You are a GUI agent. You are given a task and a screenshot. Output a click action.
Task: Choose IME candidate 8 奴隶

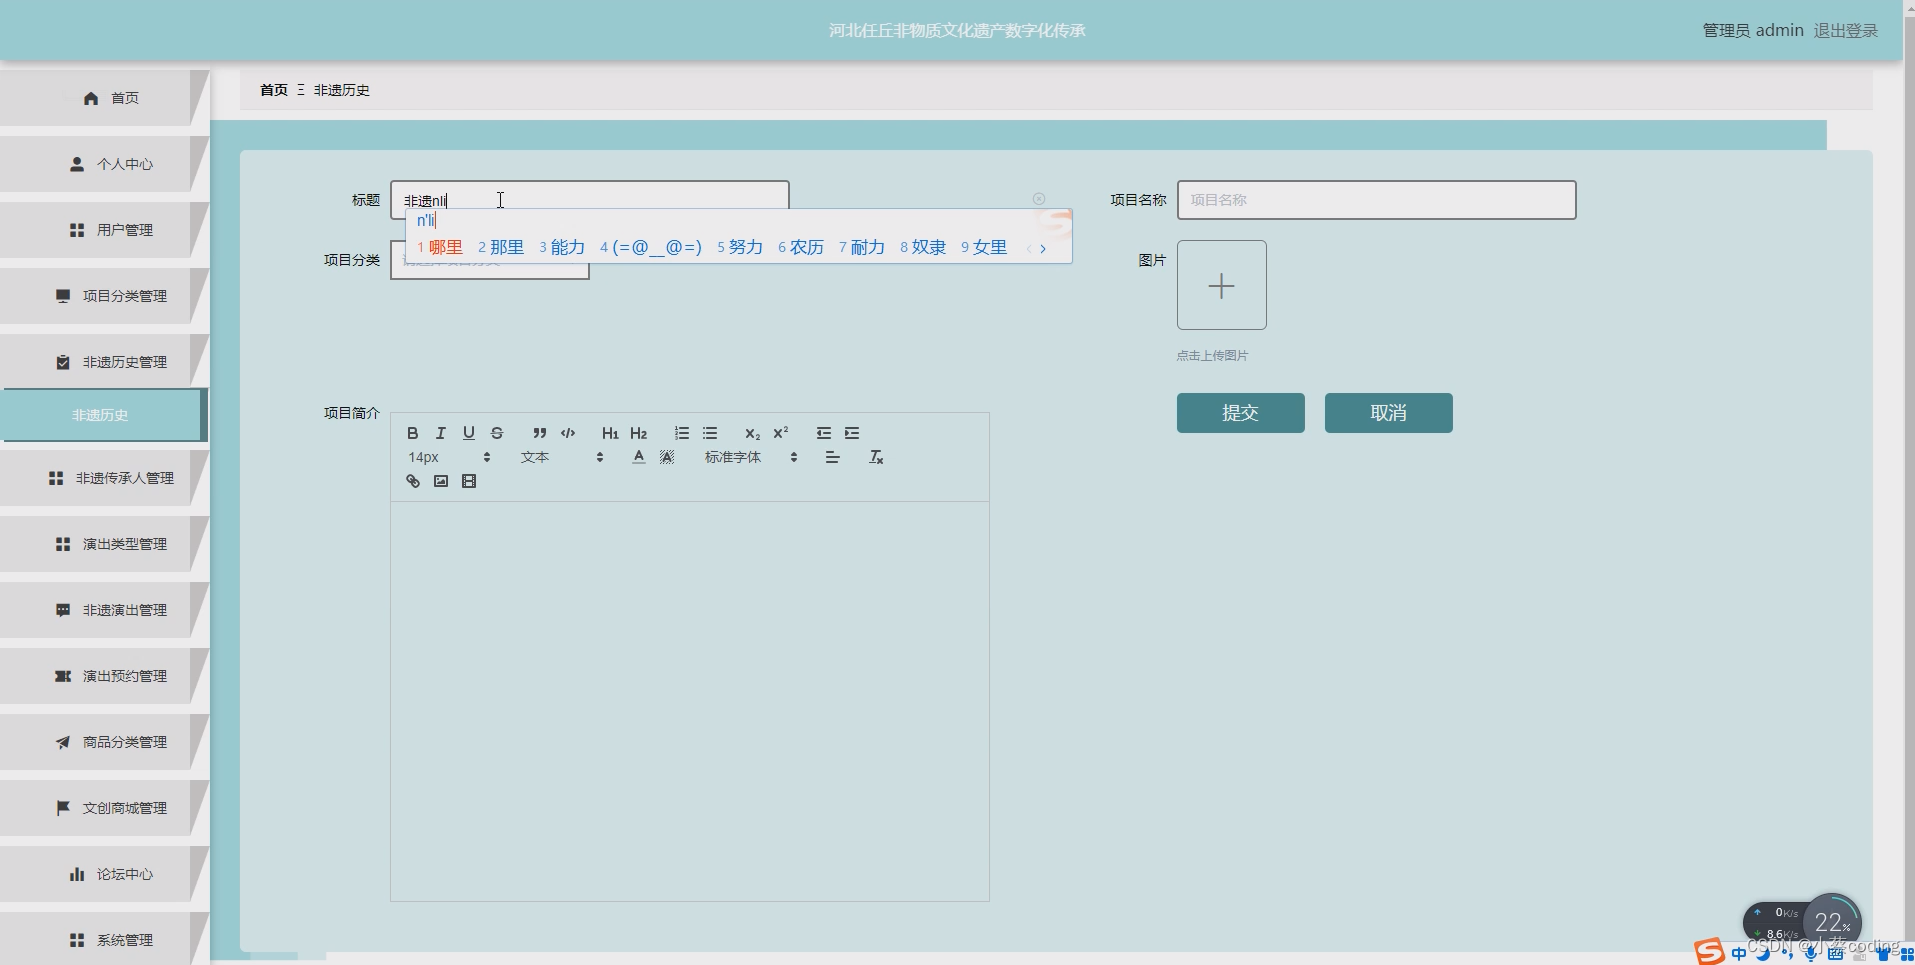[x=923, y=247]
